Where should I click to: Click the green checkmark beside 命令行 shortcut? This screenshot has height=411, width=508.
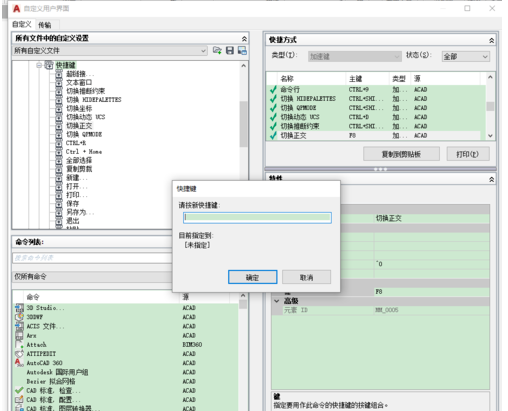click(273, 89)
